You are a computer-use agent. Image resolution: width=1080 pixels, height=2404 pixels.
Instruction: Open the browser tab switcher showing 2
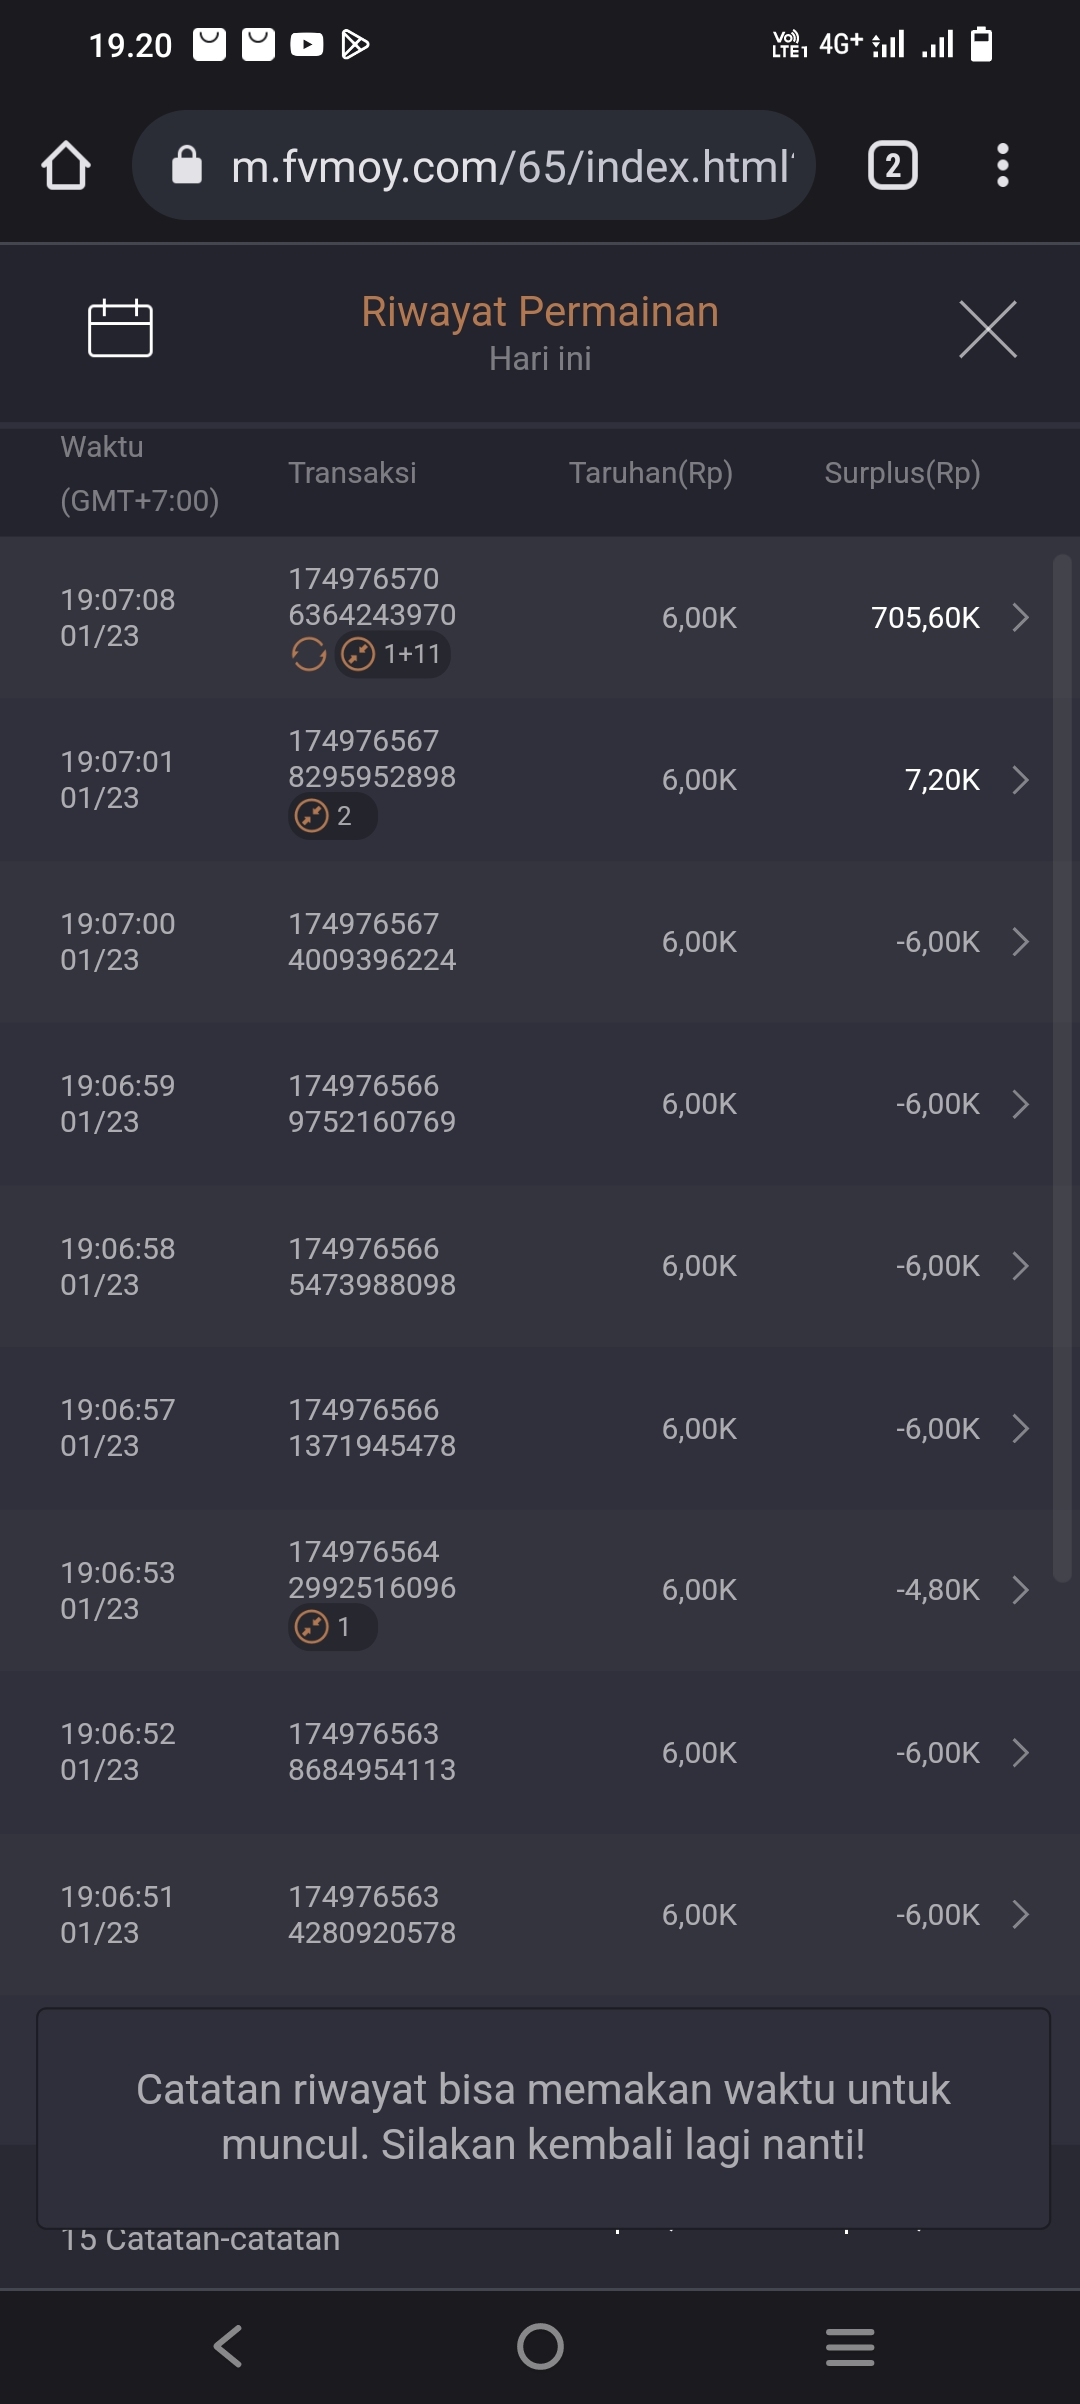(892, 165)
